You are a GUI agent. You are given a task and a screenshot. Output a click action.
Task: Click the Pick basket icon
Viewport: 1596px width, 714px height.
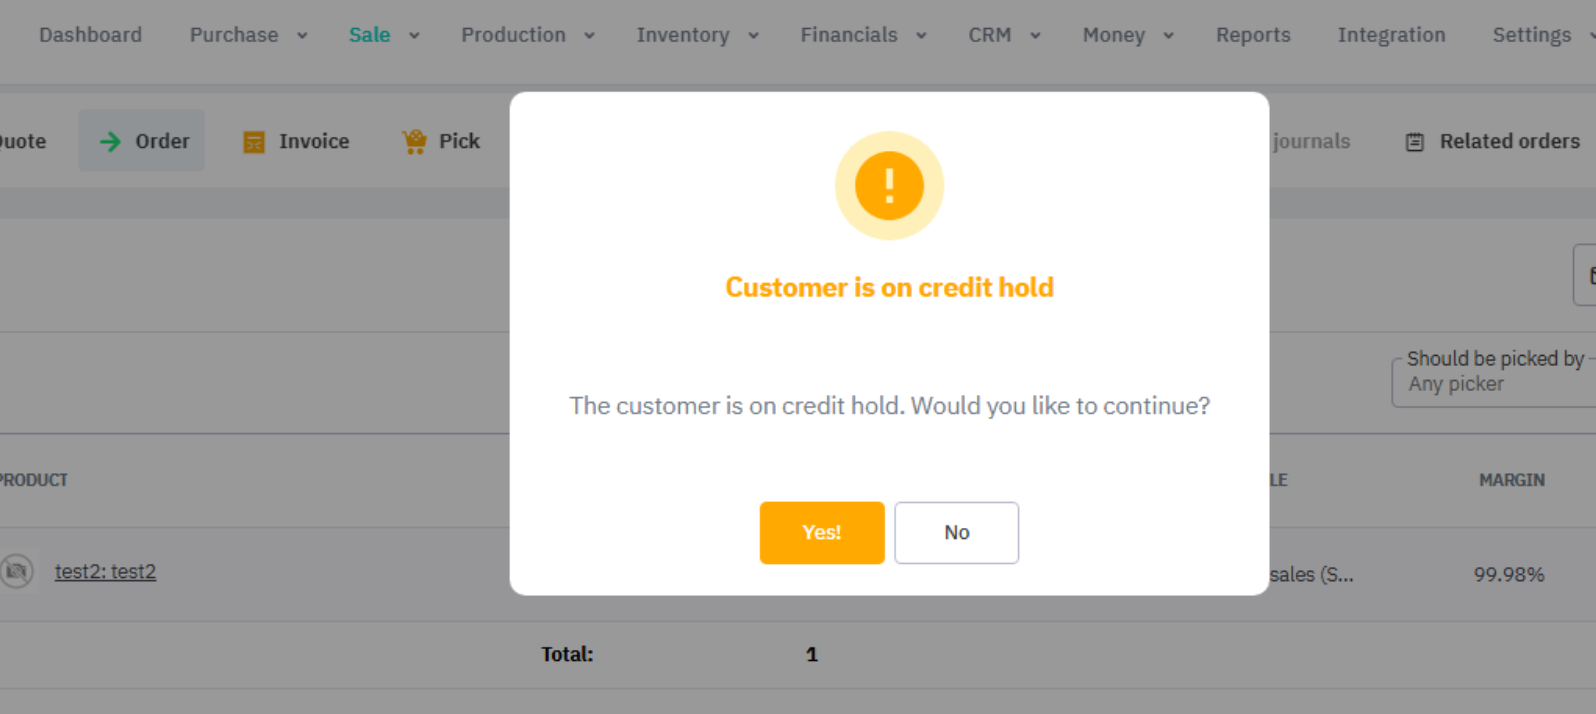(x=414, y=142)
